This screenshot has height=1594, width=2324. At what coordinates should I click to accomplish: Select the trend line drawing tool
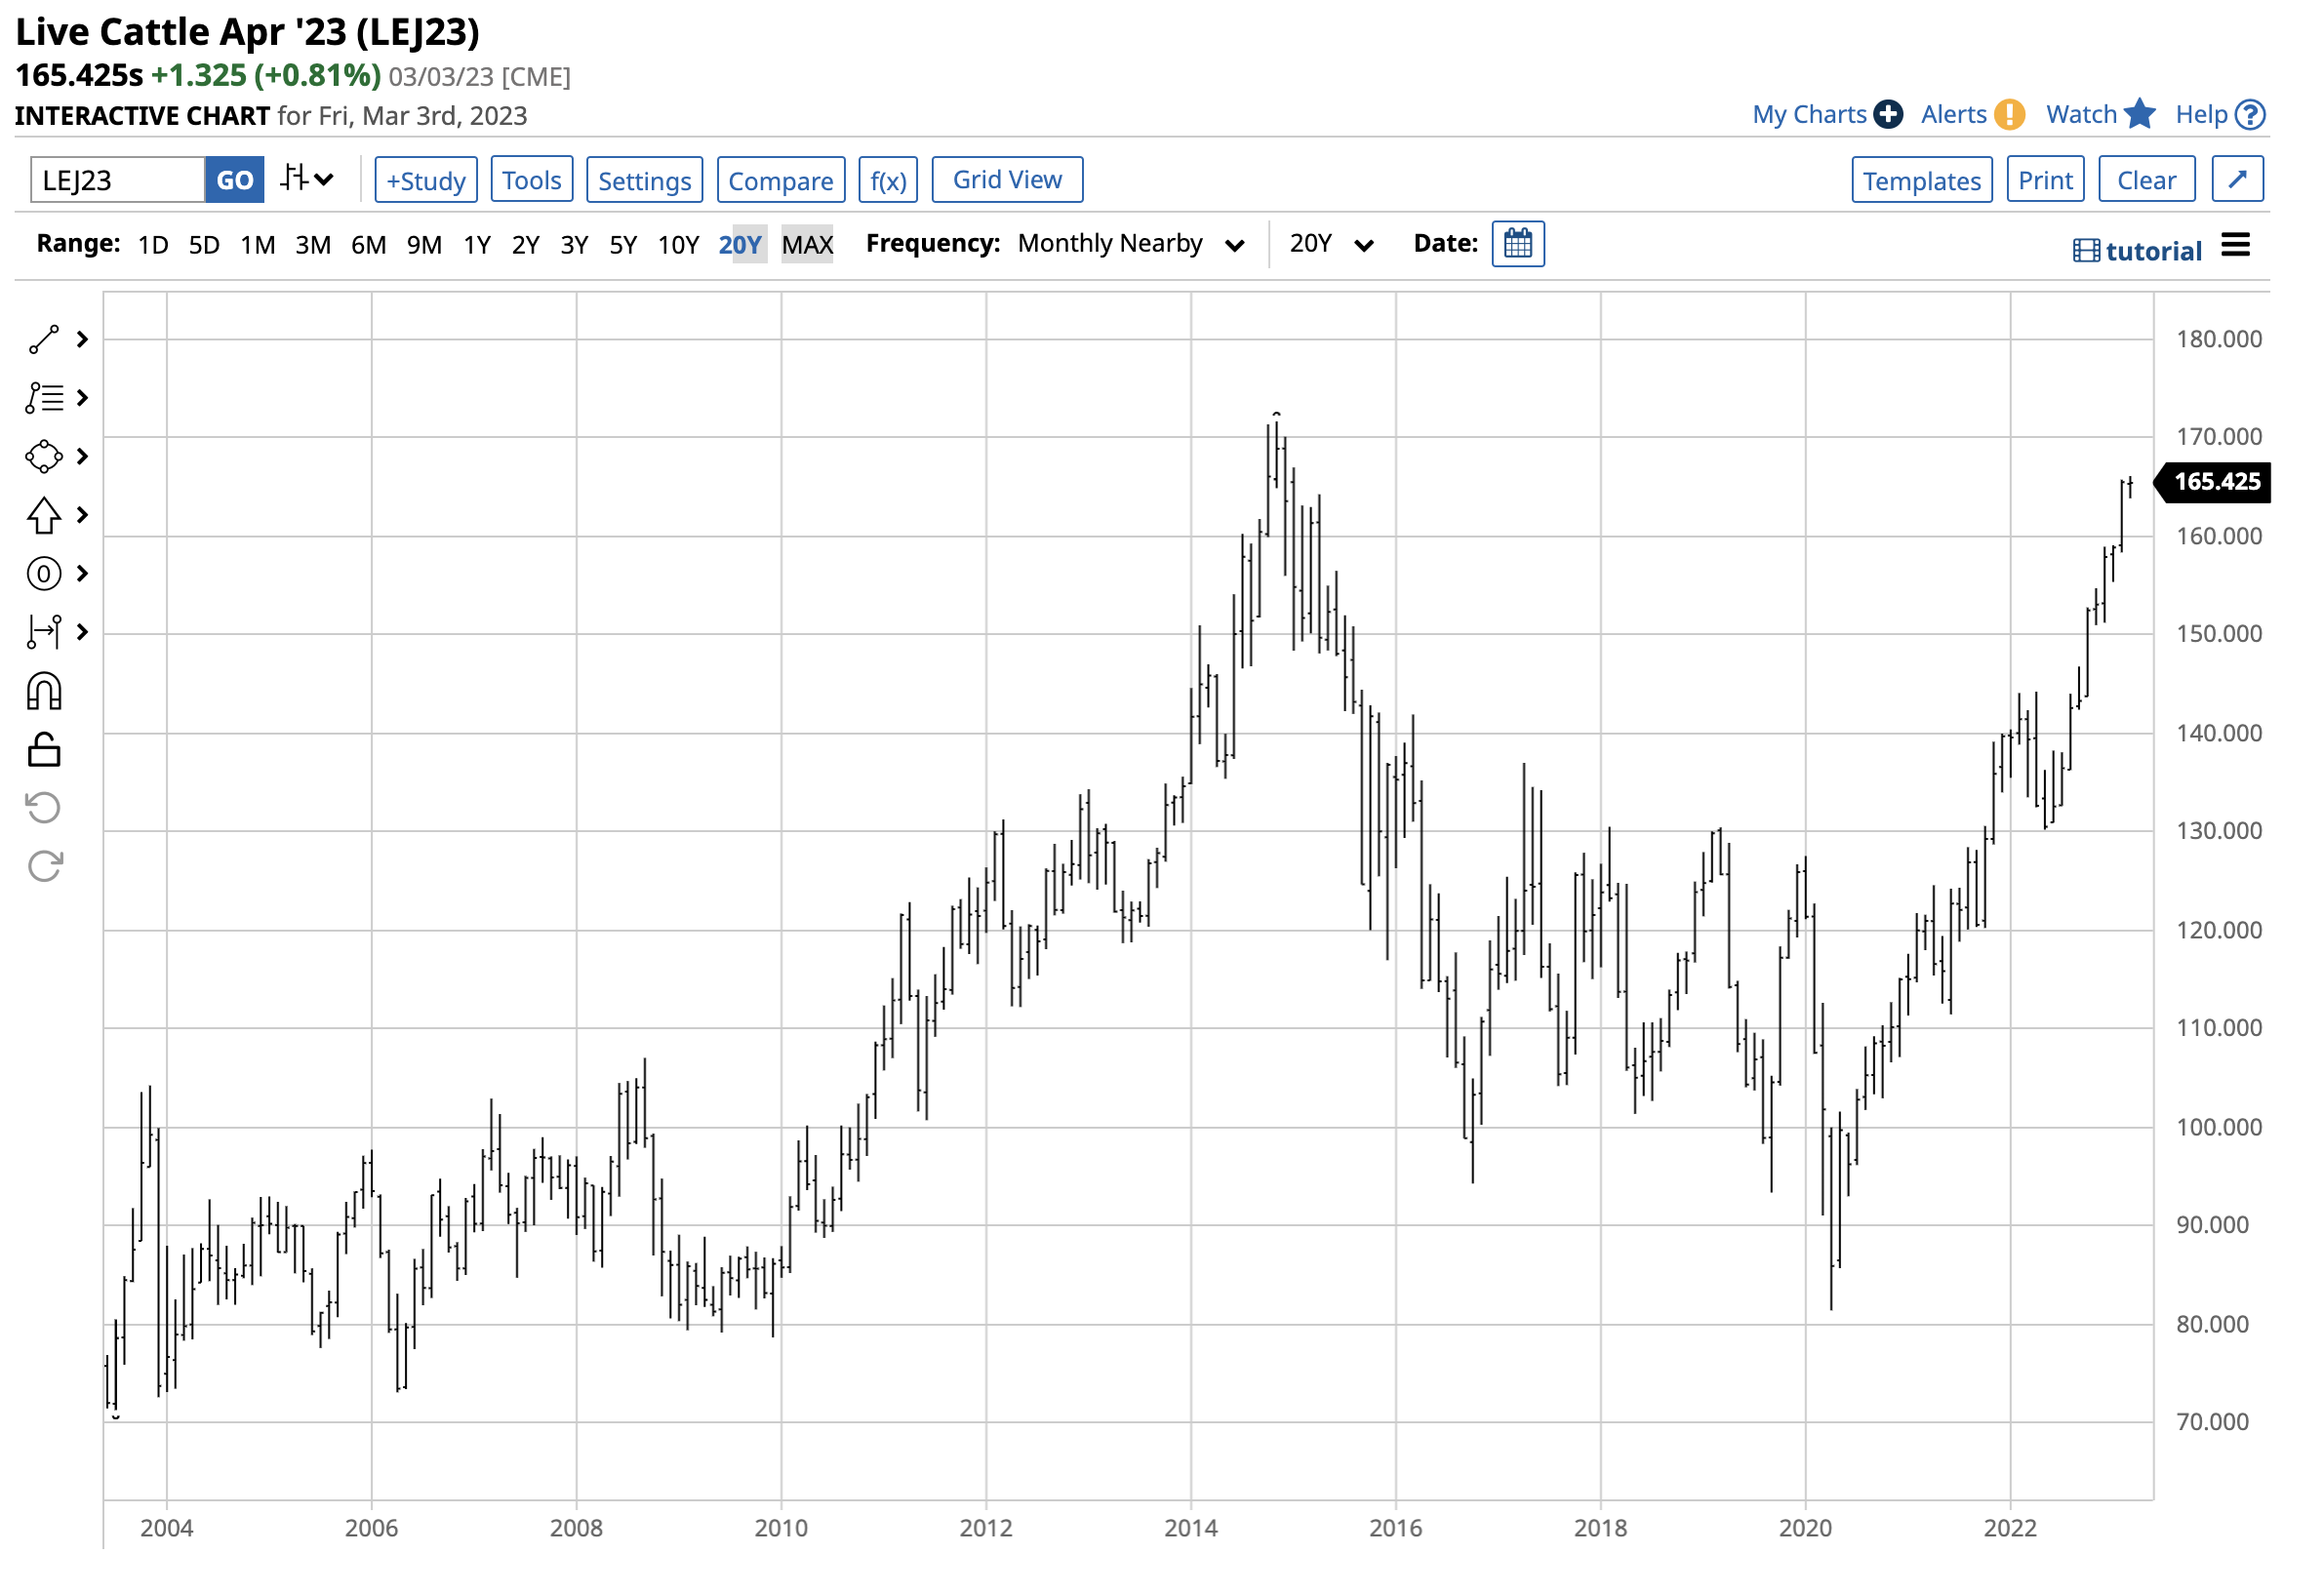tap(44, 340)
